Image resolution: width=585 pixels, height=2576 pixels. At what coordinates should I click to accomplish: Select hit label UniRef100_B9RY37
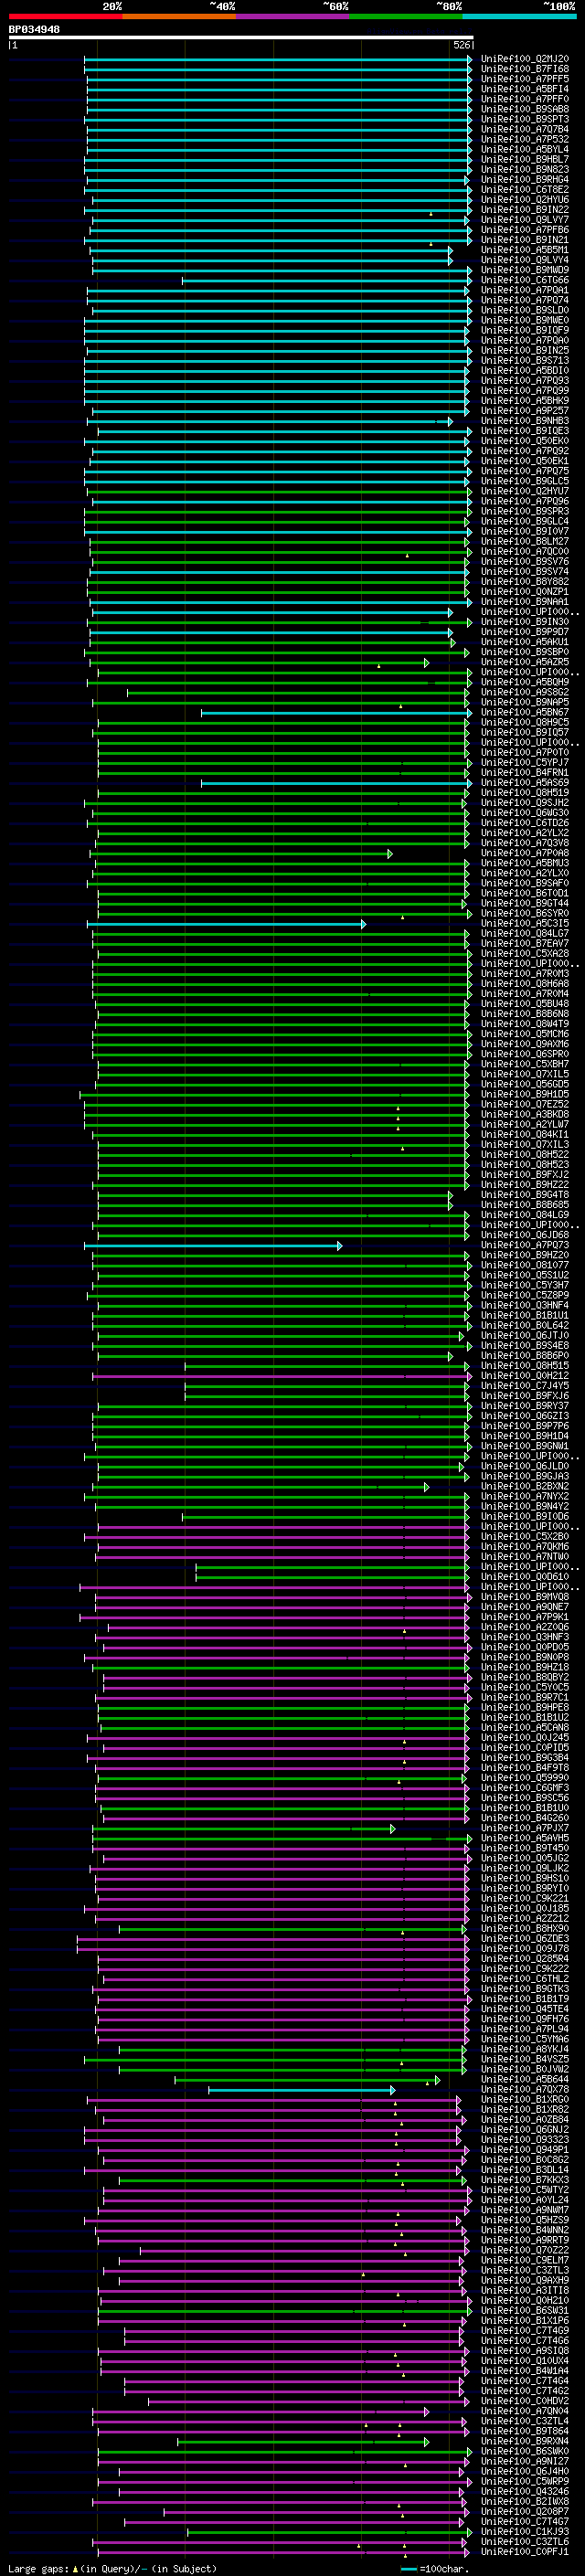pyautogui.click(x=525, y=1406)
